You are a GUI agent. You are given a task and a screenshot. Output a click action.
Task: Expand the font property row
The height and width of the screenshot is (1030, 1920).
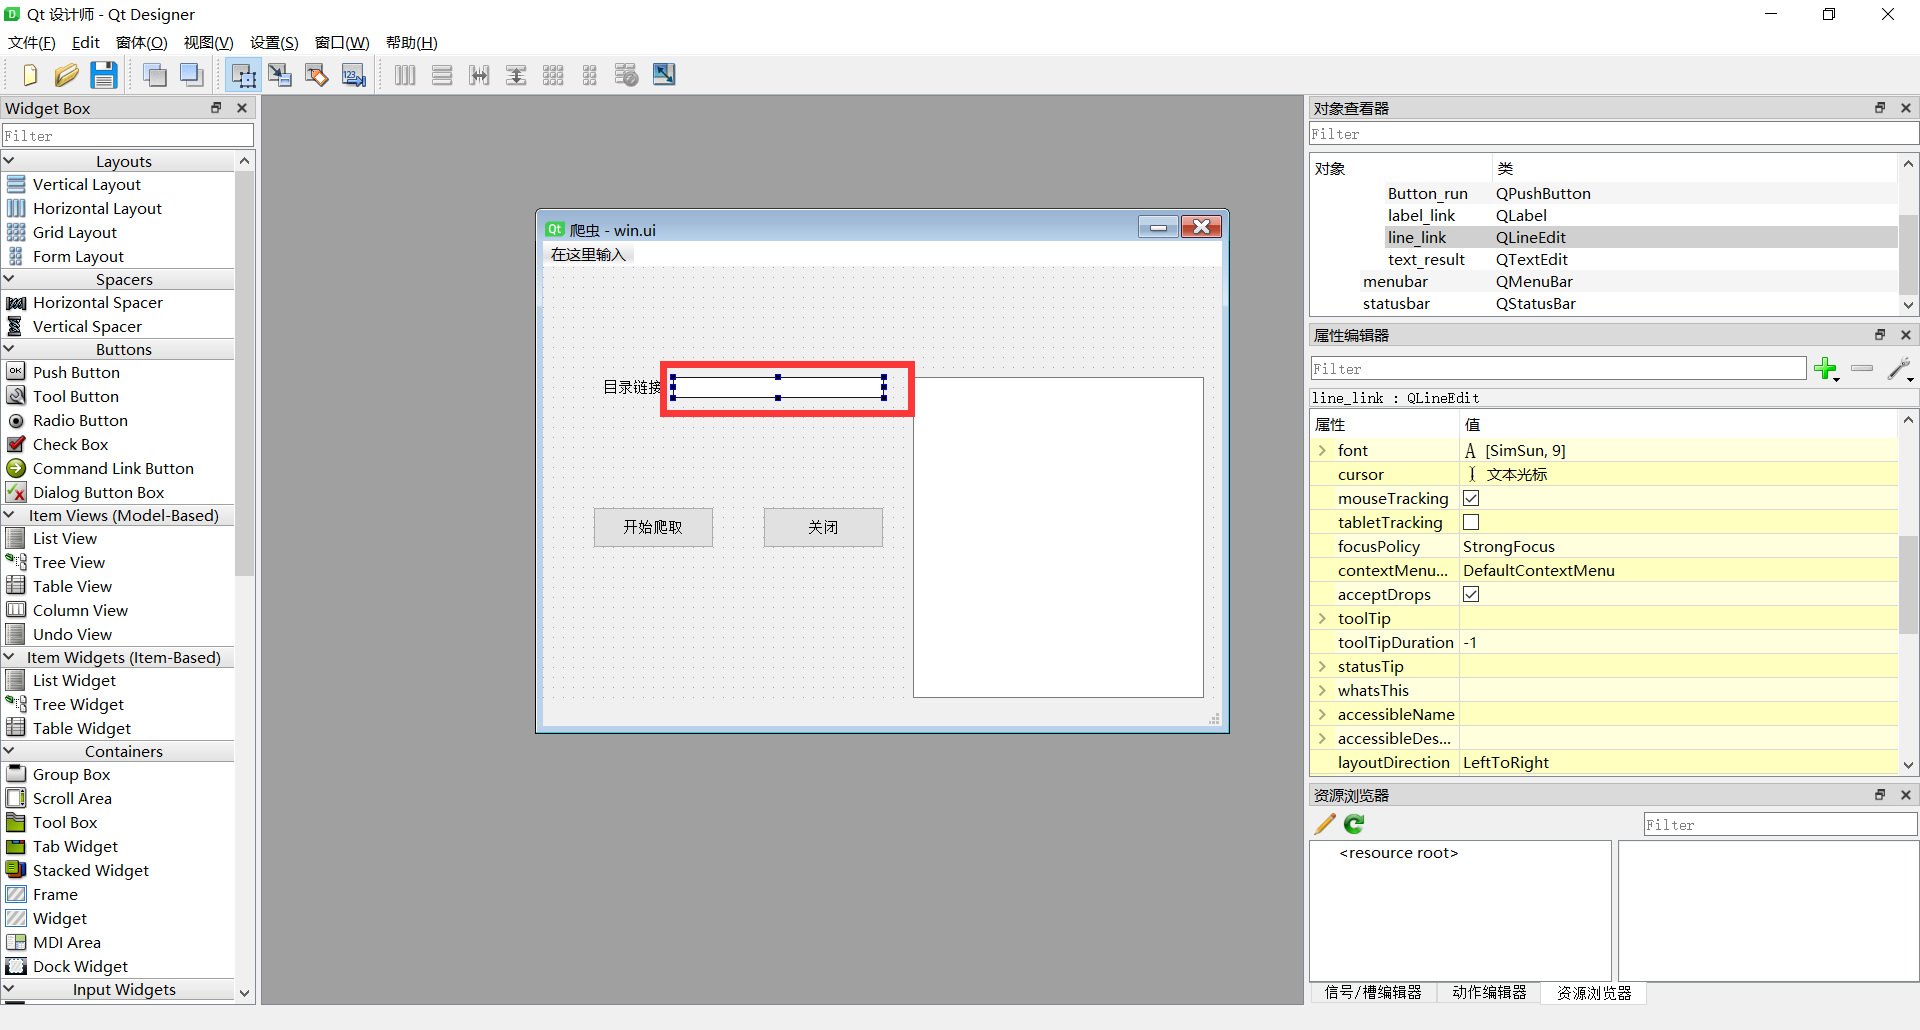point(1322,451)
